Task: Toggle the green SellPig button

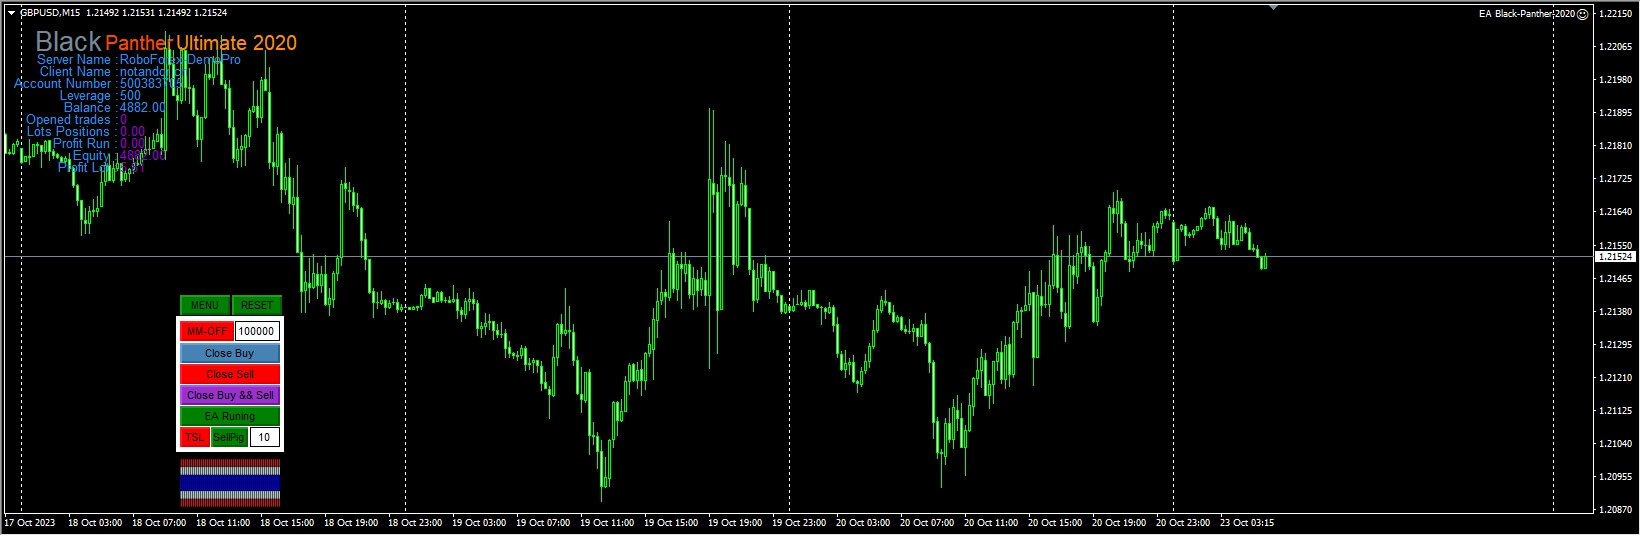Action: pyautogui.click(x=229, y=437)
